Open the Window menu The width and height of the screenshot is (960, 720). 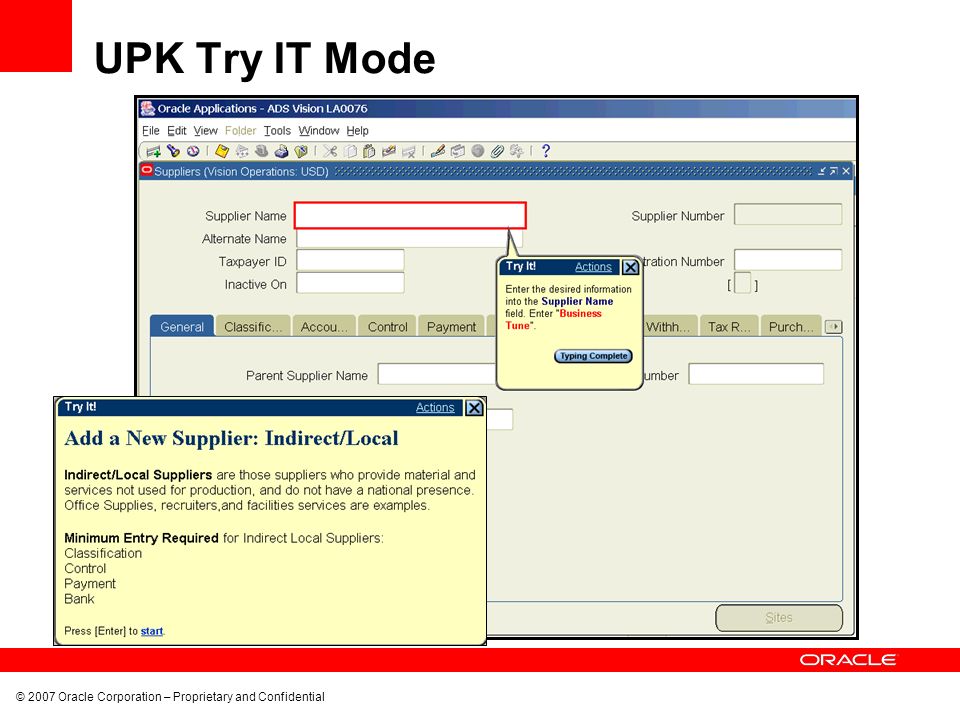pos(319,130)
